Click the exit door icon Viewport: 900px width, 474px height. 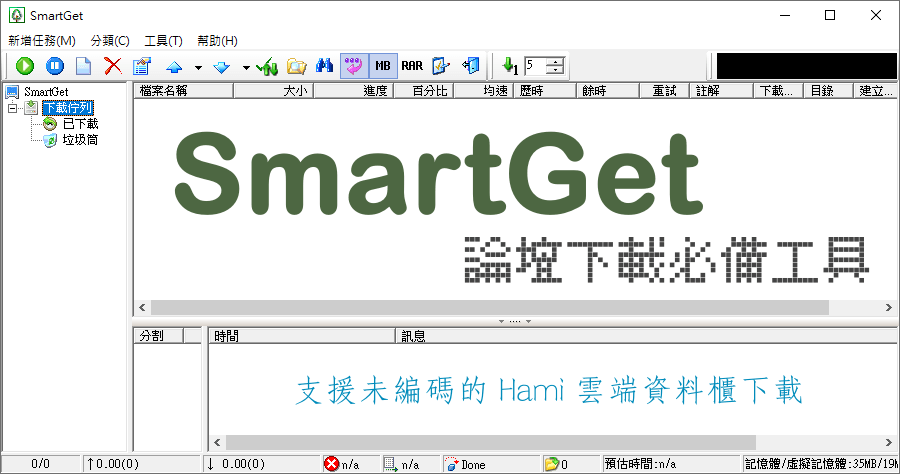(471, 66)
